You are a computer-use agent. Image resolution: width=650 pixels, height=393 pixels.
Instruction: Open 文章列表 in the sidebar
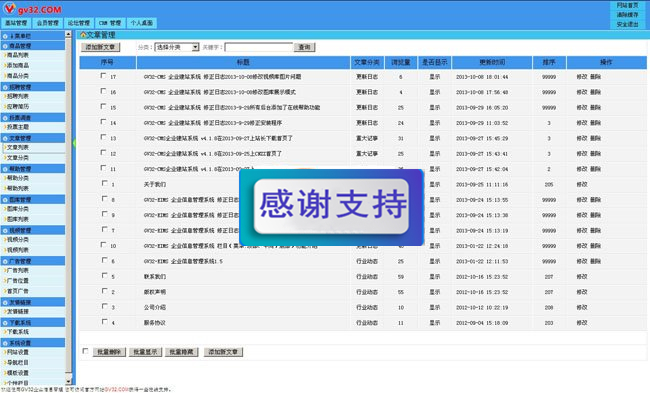(x=18, y=148)
